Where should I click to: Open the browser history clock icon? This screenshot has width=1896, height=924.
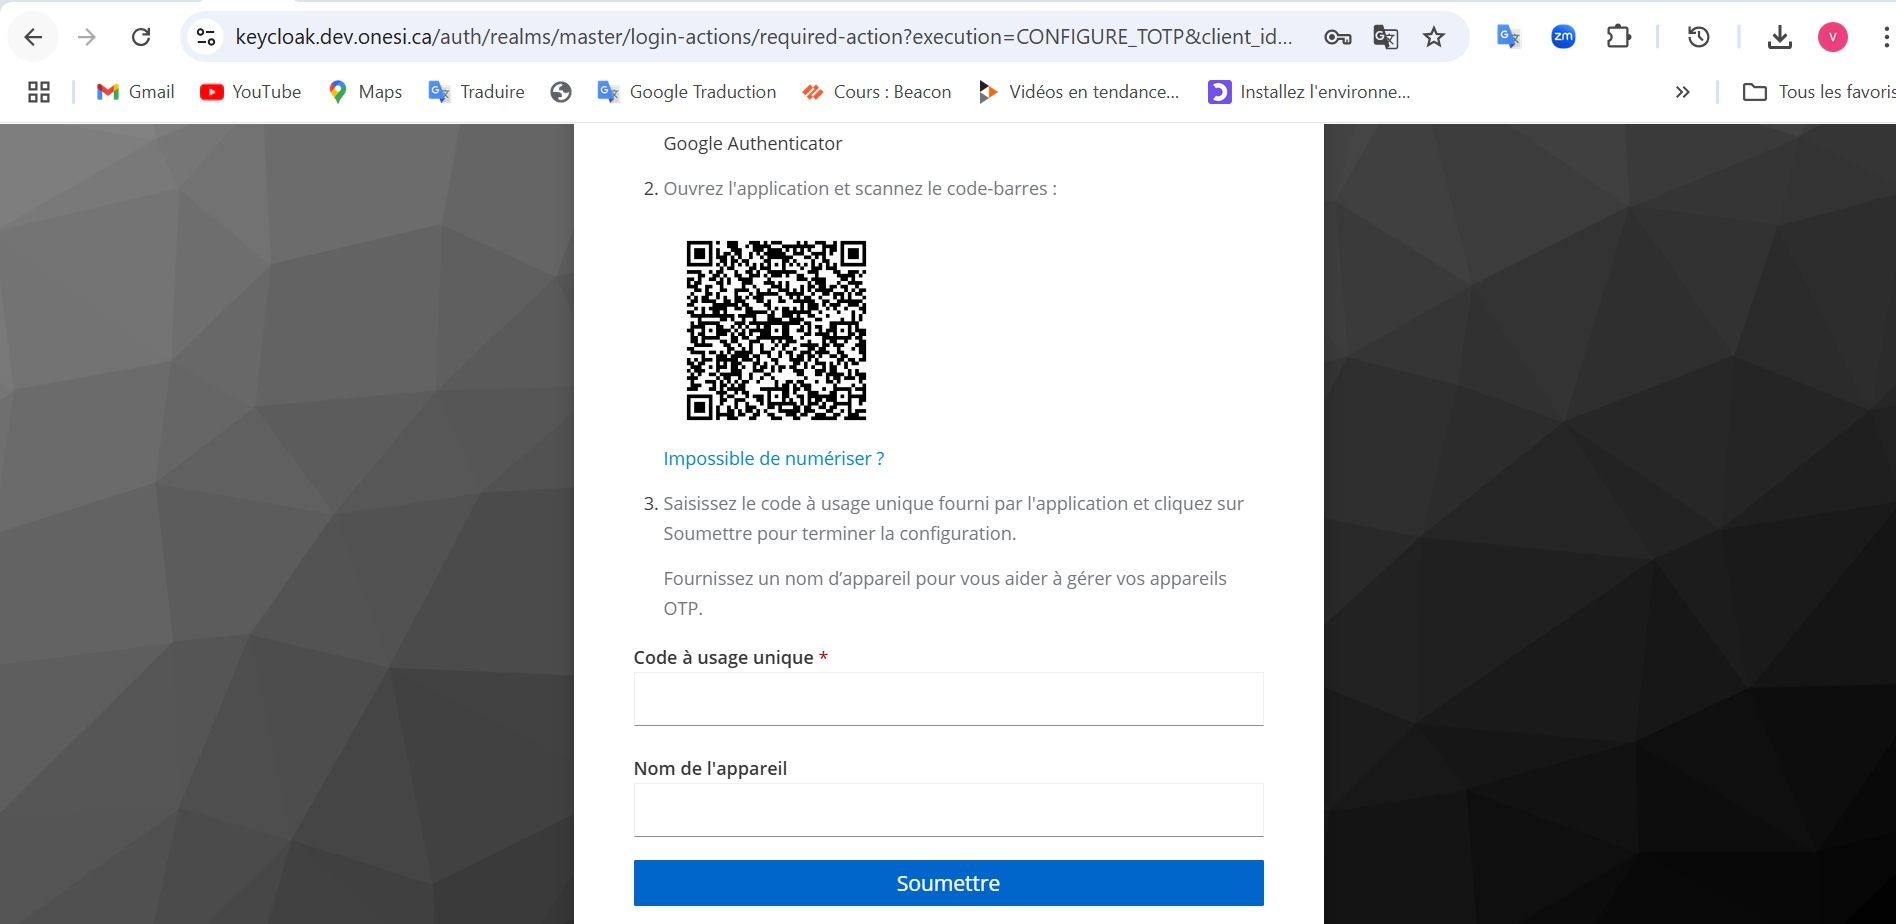click(1698, 37)
